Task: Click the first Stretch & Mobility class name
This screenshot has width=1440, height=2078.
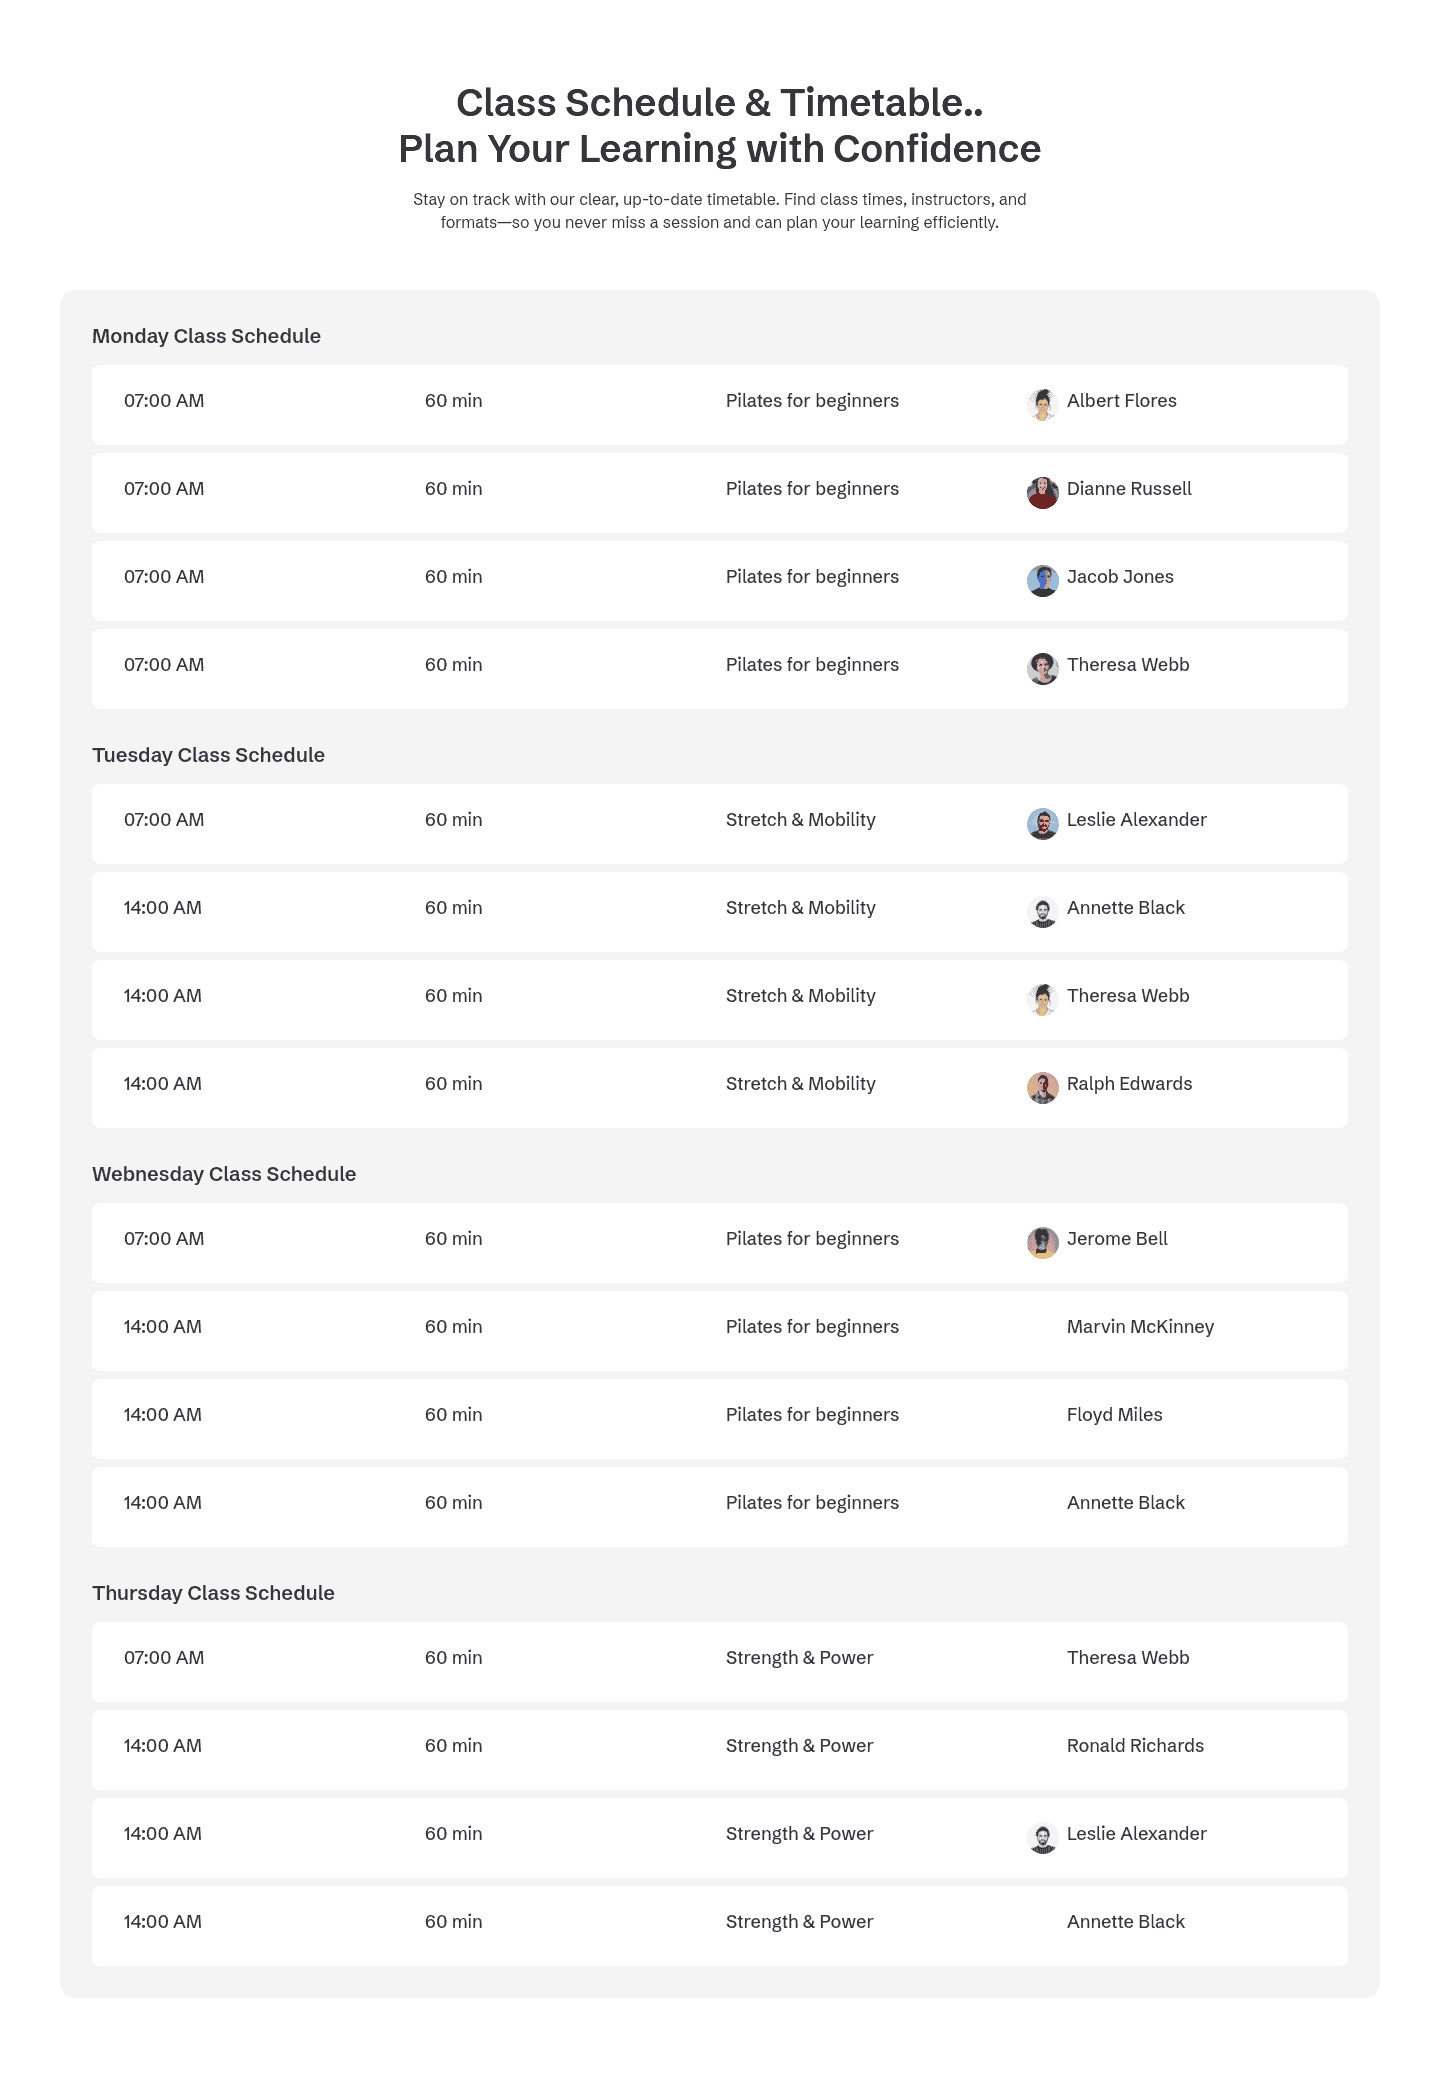Action: tap(800, 820)
